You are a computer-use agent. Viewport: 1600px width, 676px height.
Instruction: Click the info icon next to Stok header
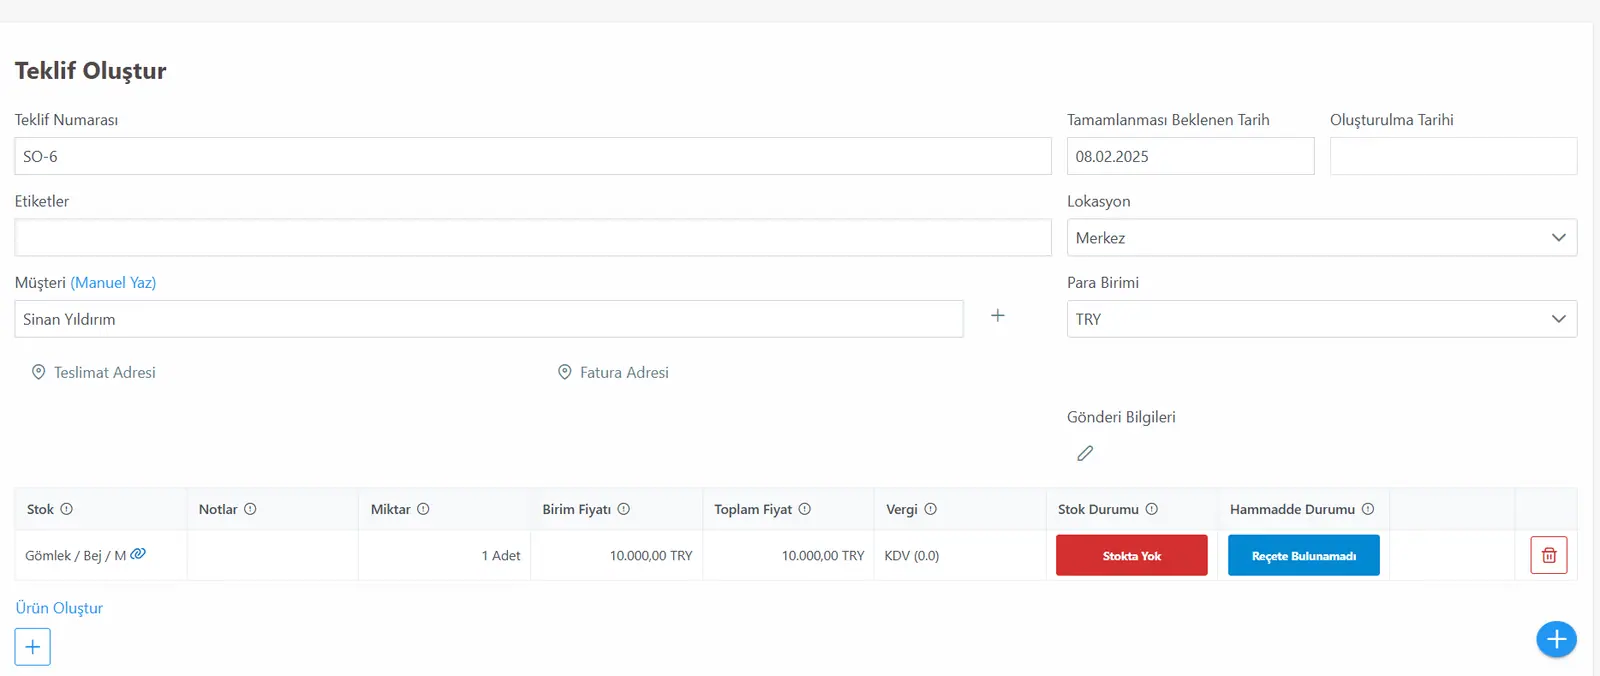[67, 509]
